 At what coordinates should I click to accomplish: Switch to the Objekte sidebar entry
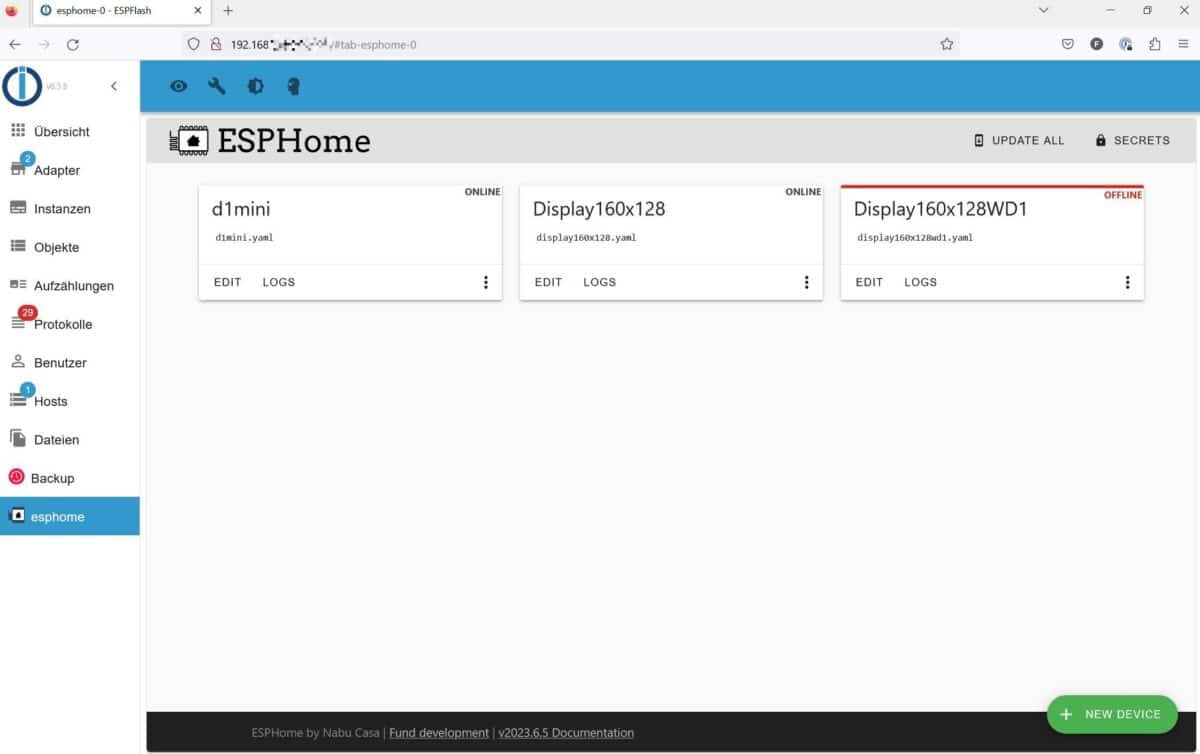click(x=54, y=247)
